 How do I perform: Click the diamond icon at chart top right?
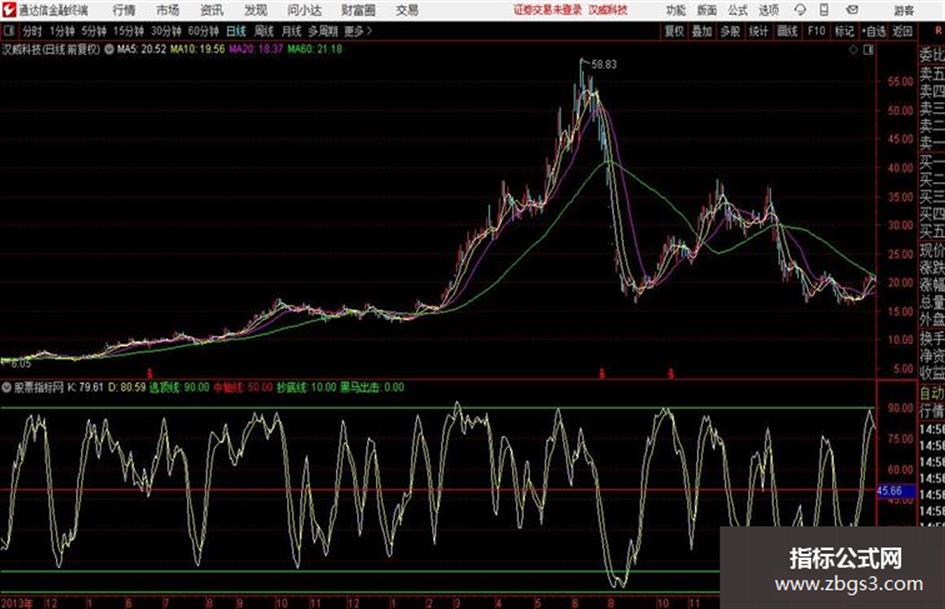[x=853, y=50]
